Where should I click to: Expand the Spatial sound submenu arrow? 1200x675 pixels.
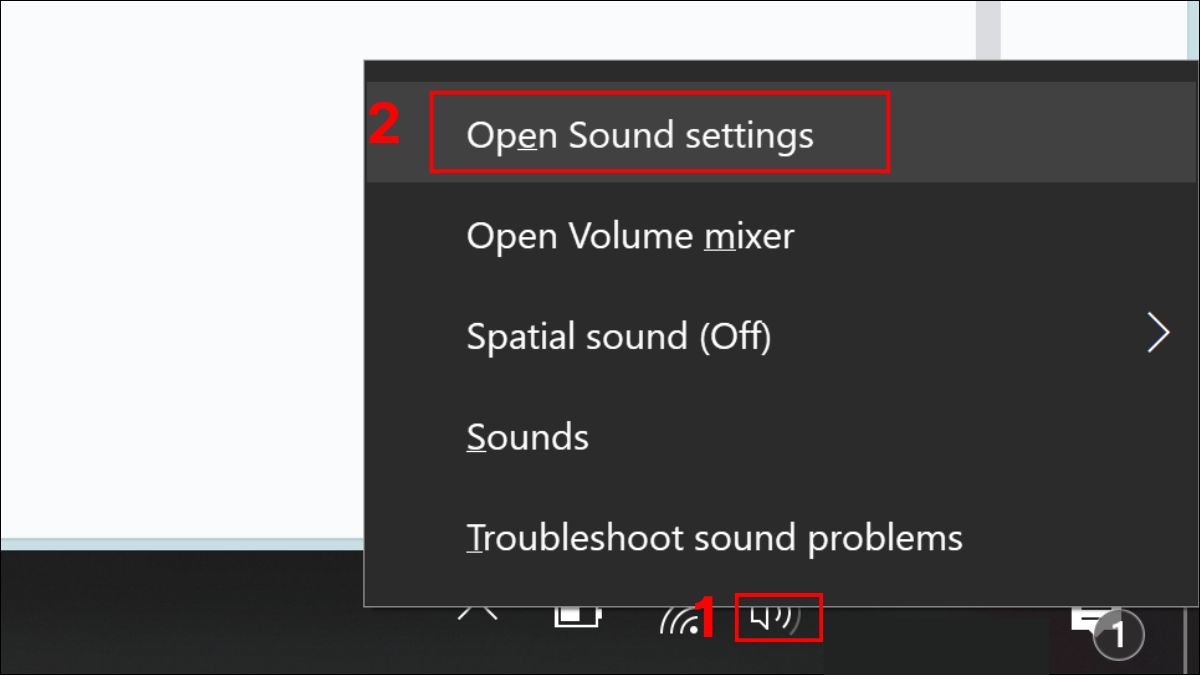[1157, 332]
